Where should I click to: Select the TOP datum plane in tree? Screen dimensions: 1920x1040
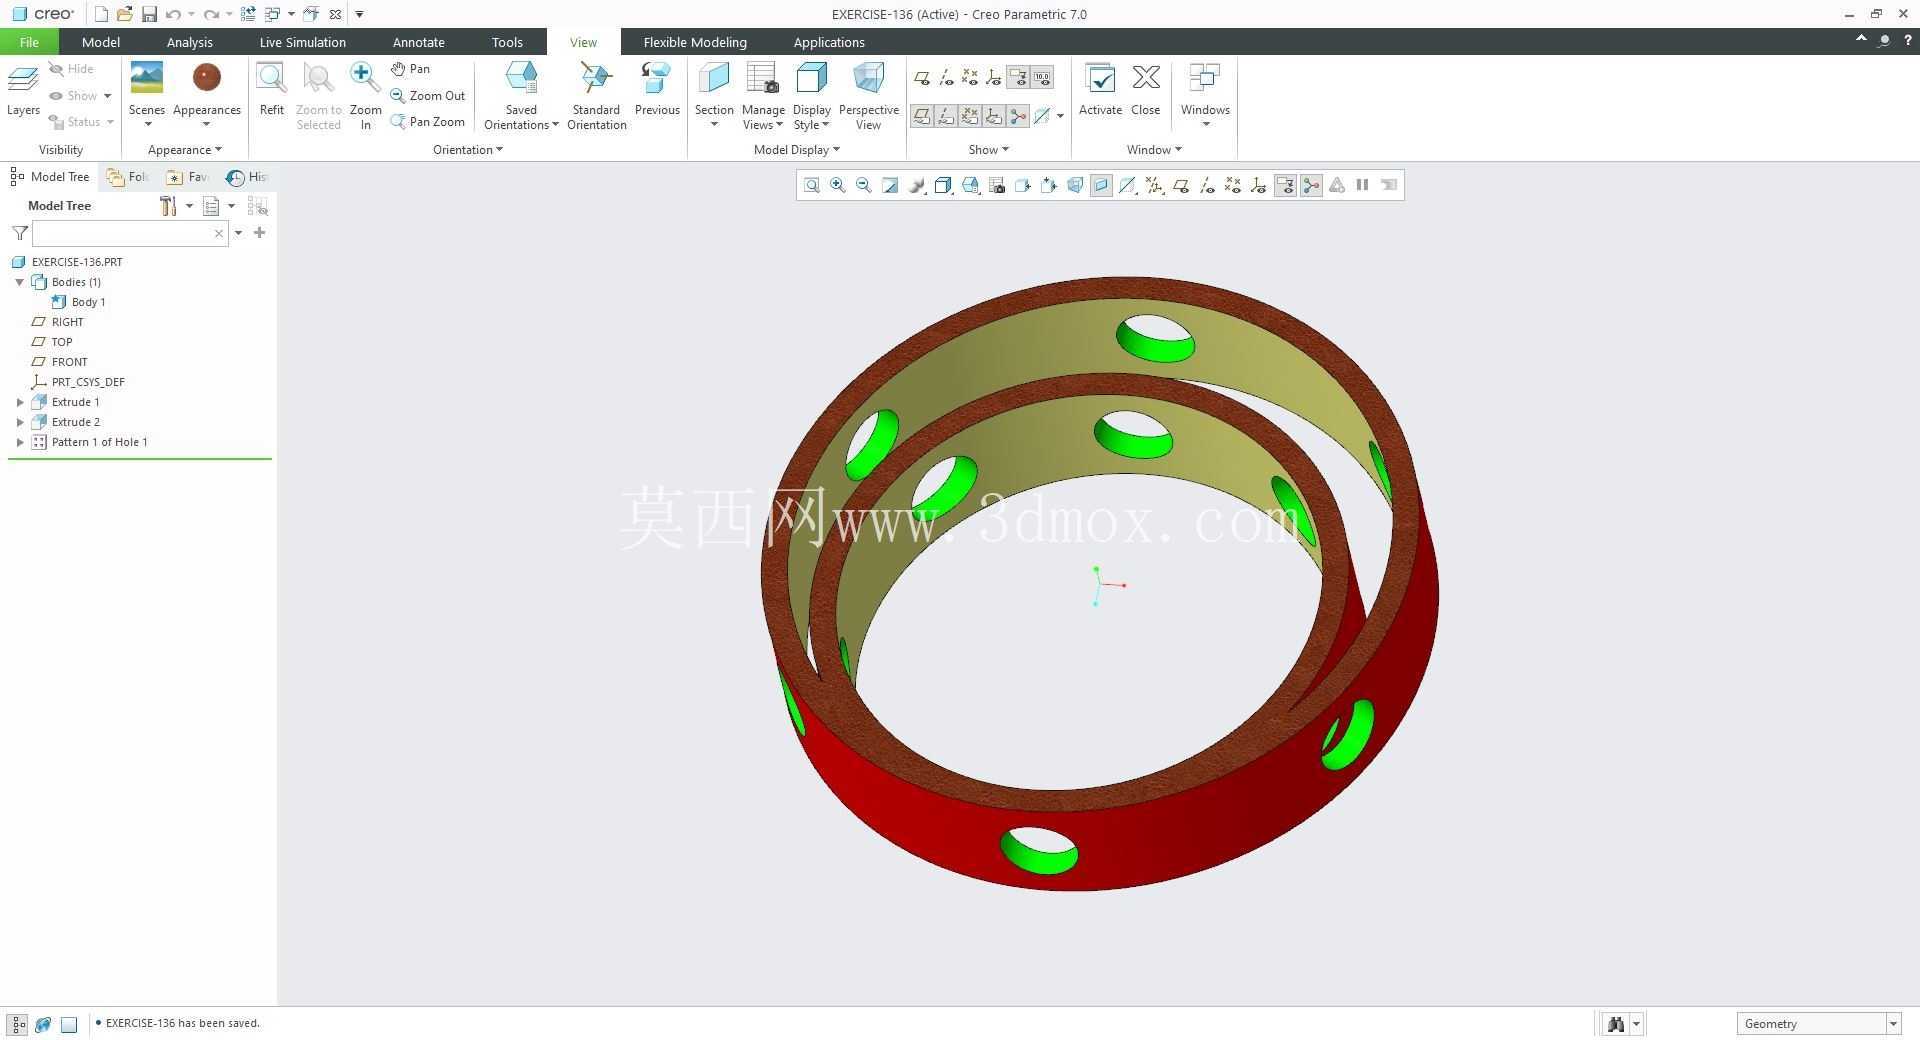pos(62,342)
